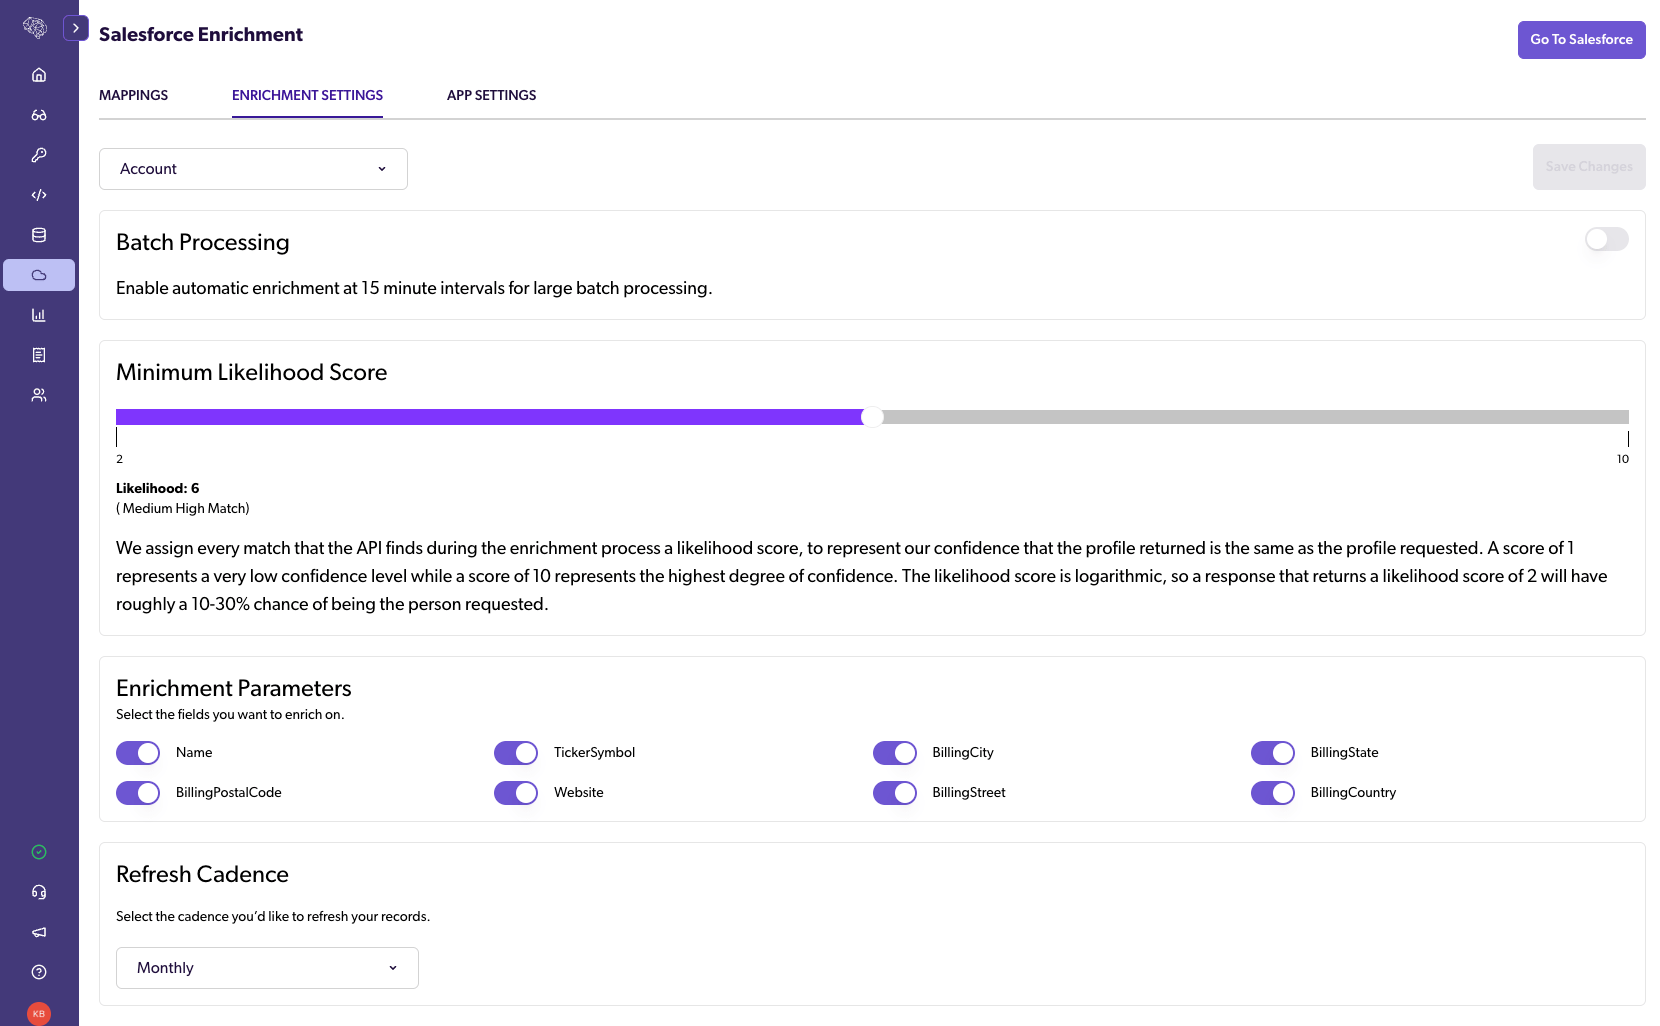Open the home icon in sidebar
This screenshot has height=1026, width=1660.
tap(39, 75)
